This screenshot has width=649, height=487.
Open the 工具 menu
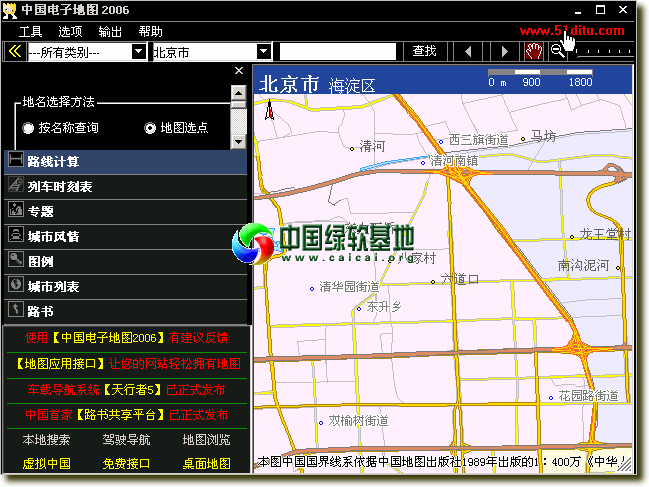coord(30,32)
